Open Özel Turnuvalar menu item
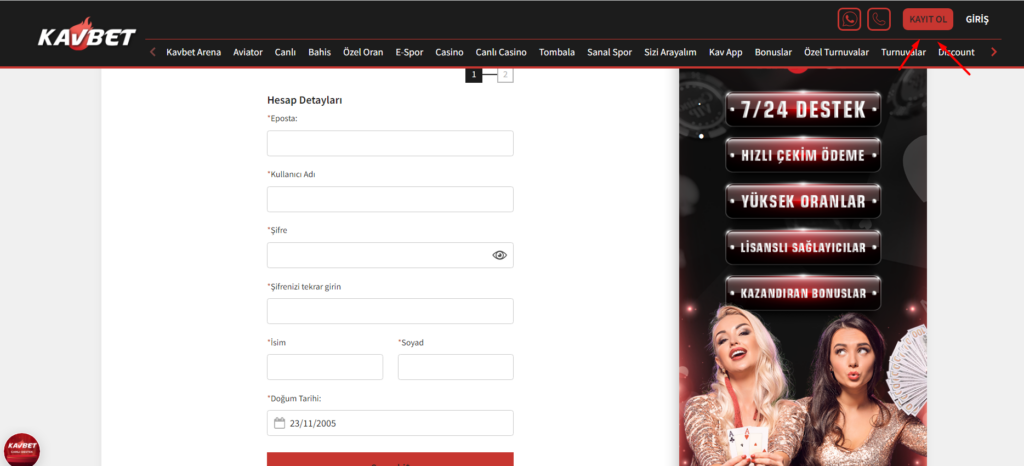Viewport: 1024px width, 466px height. (x=837, y=52)
